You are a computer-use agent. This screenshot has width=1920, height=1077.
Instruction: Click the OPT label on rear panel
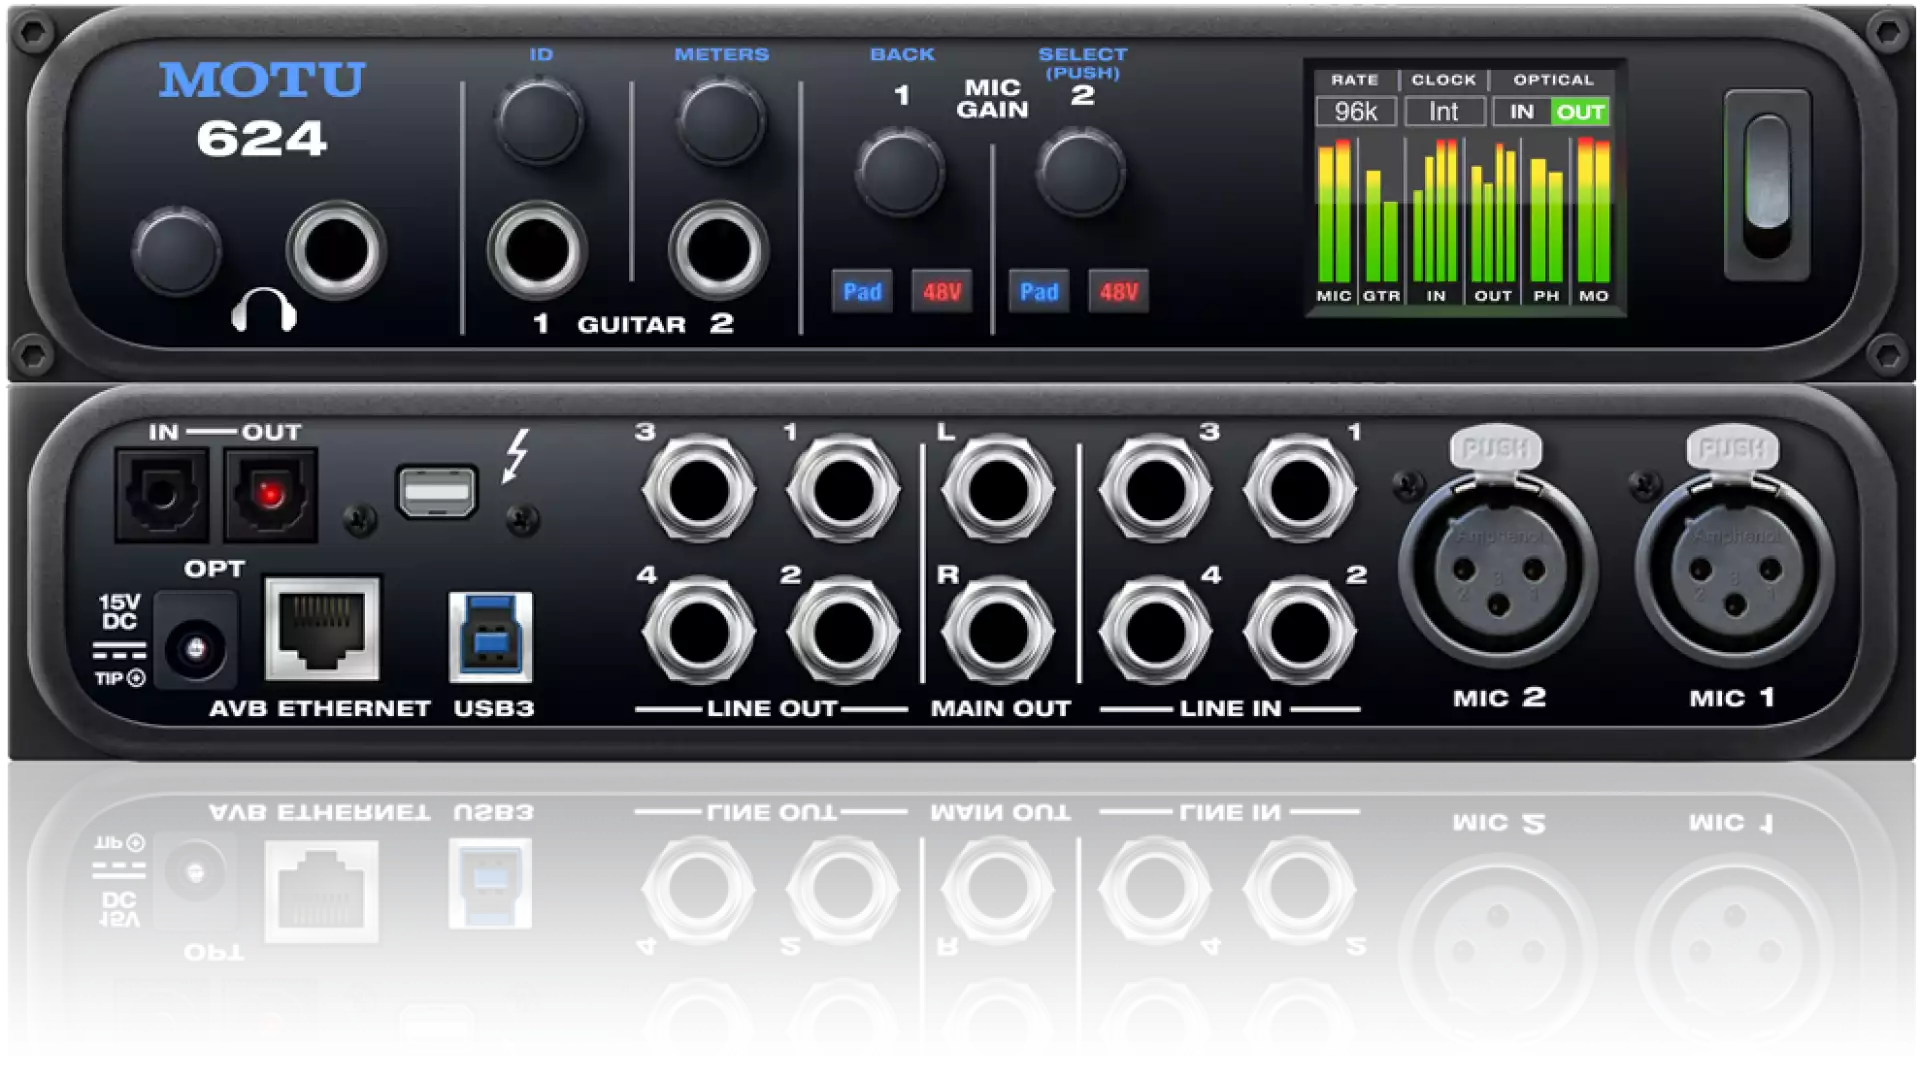214,569
